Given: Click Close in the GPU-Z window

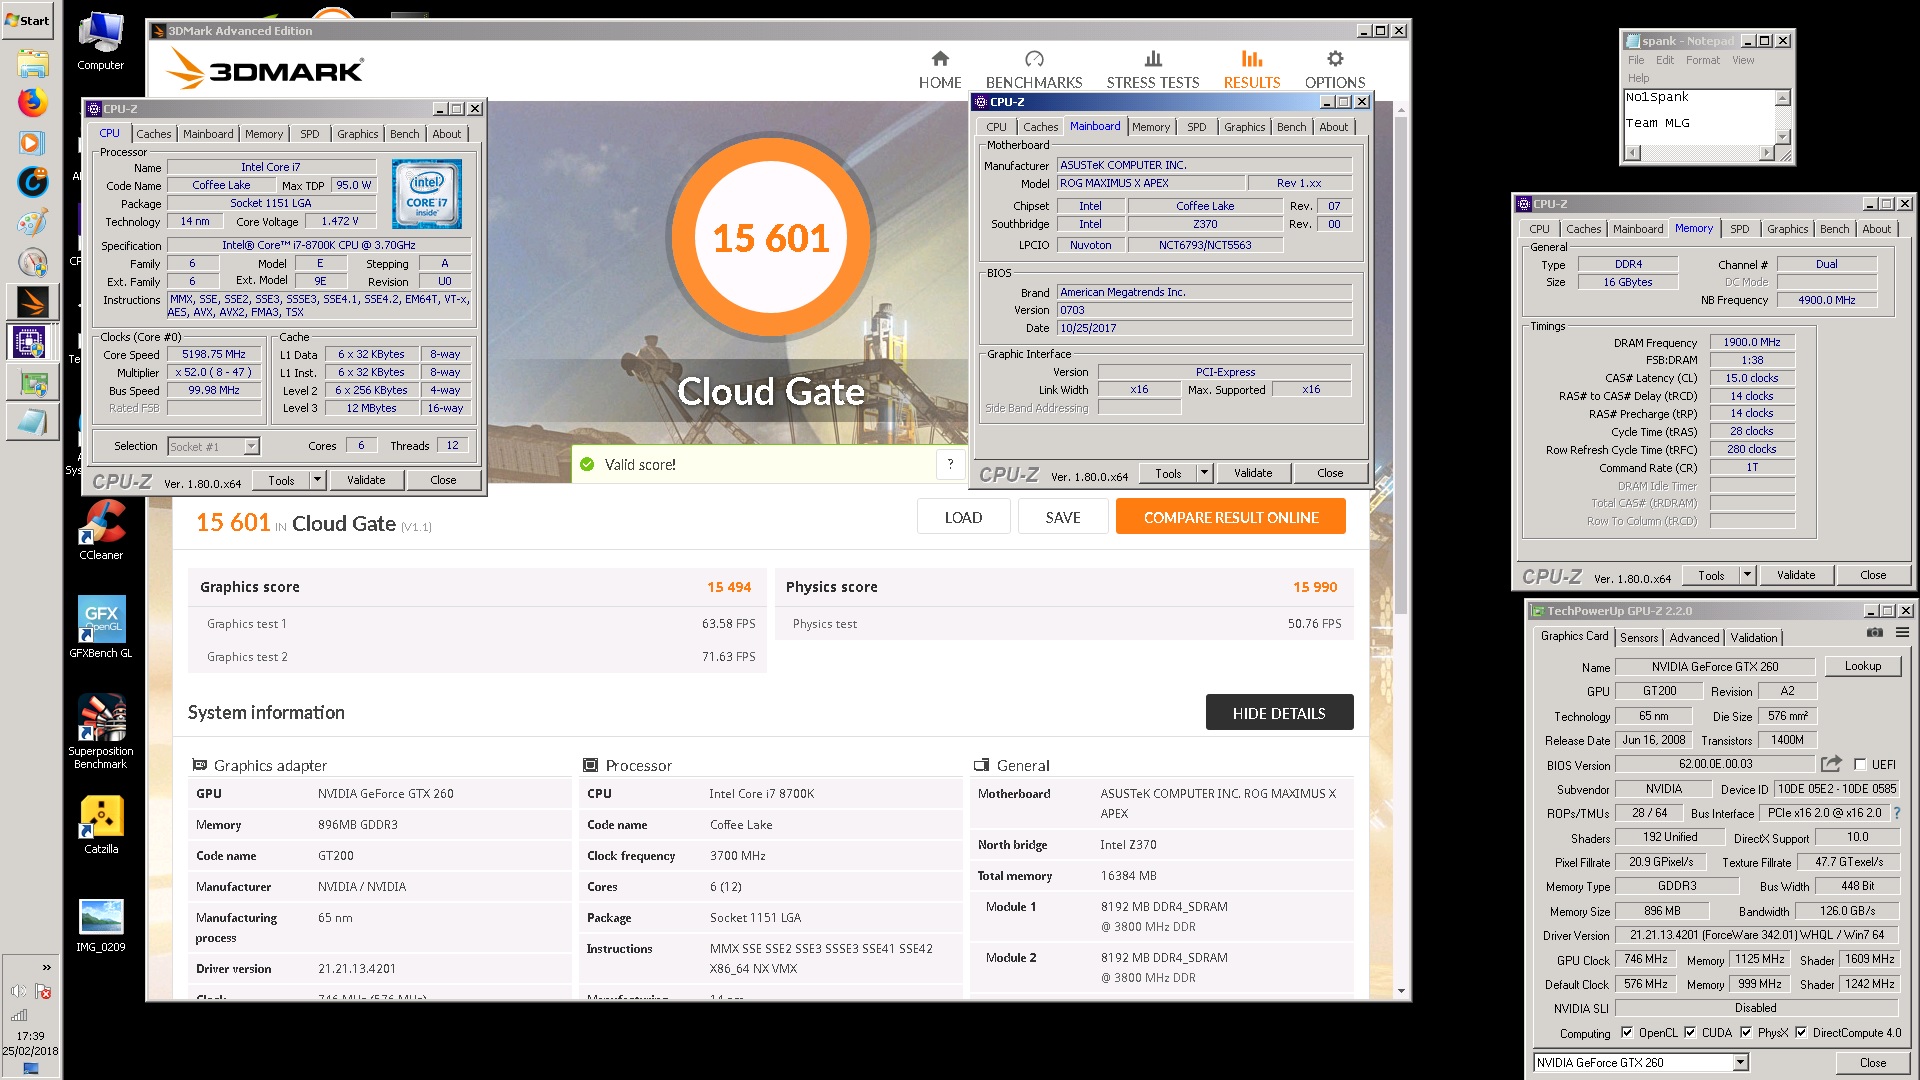Looking at the screenshot, I should coord(1872,1062).
